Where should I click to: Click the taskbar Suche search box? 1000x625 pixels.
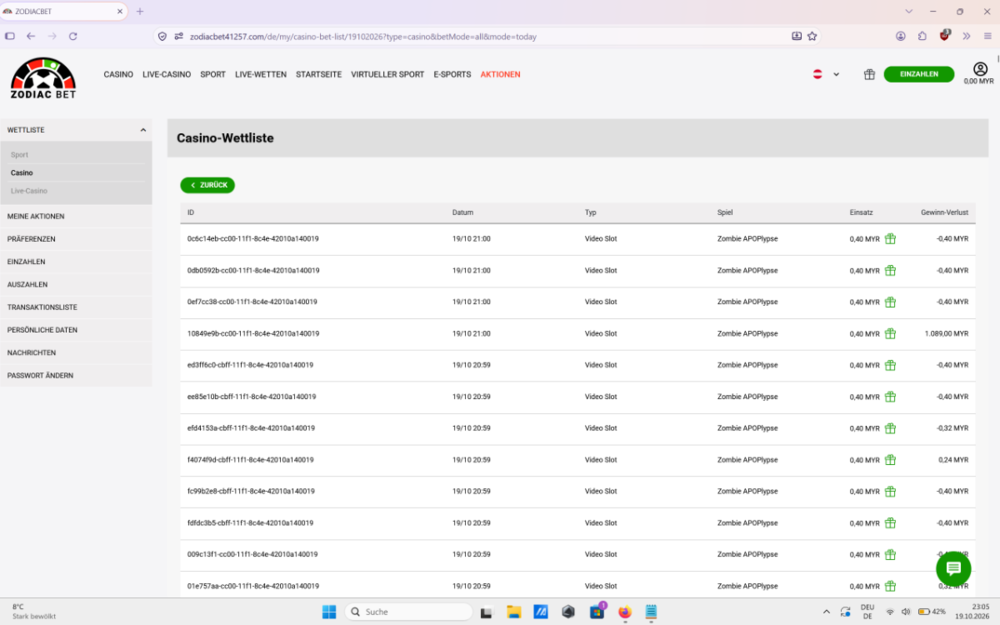(408, 612)
